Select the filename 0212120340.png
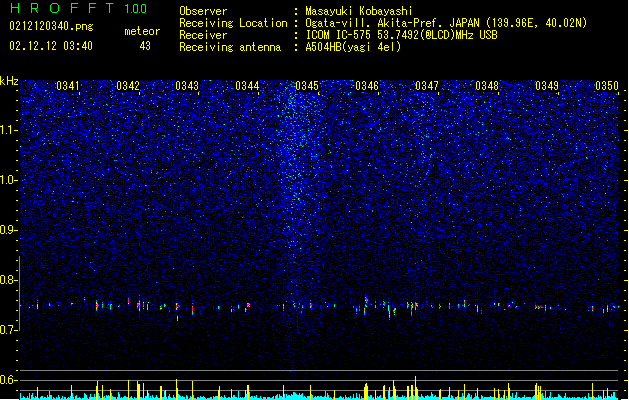This screenshot has height=400, width=629. 51,27
